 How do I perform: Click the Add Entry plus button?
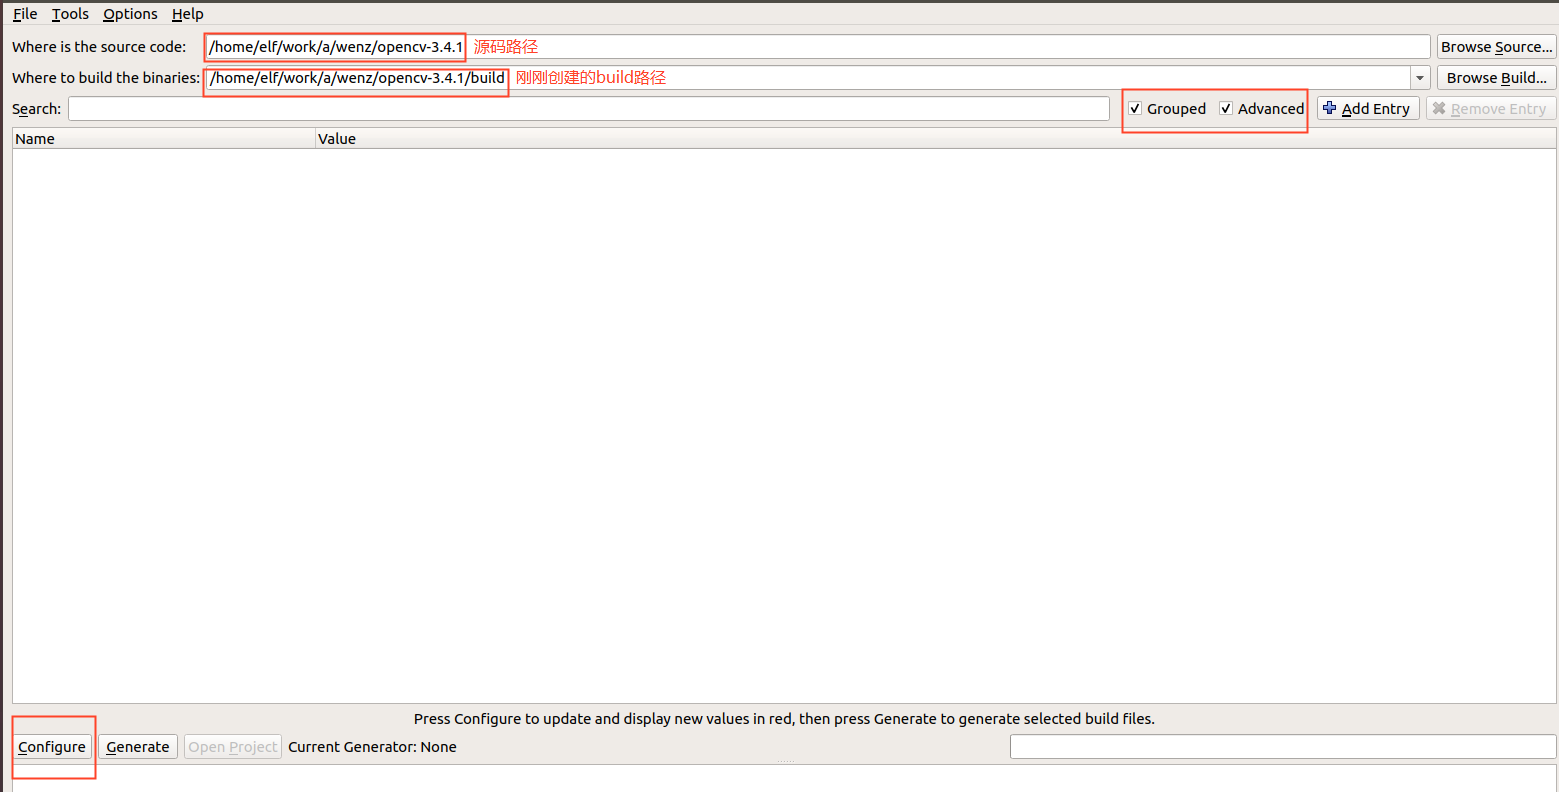[x=1368, y=109]
